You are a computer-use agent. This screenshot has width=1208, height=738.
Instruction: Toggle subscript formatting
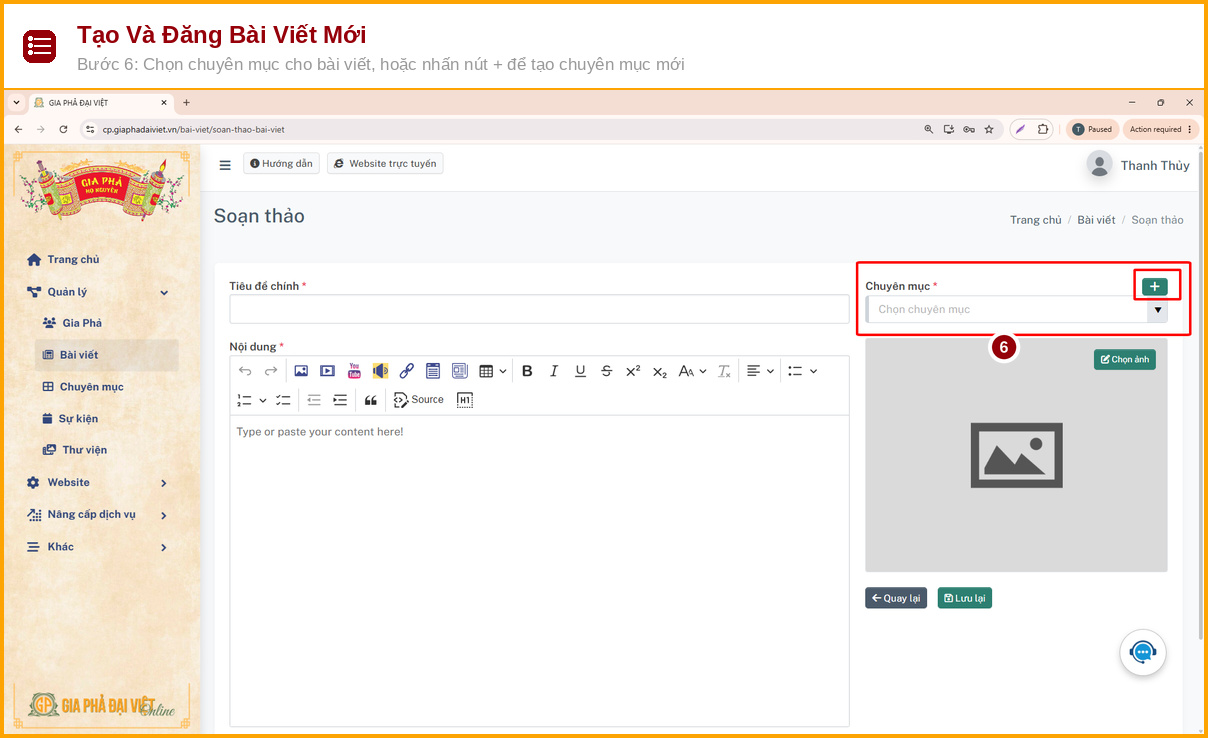pos(659,371)
